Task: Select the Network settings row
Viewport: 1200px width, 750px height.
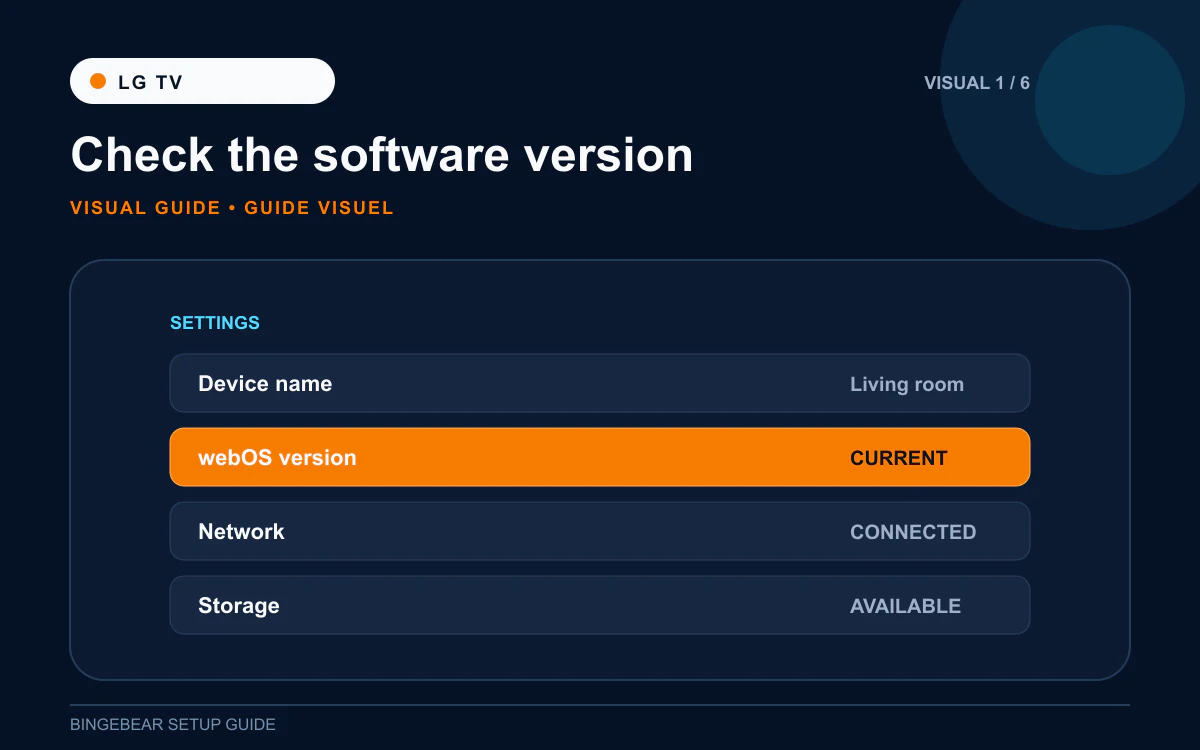Action: pos(600,531)
